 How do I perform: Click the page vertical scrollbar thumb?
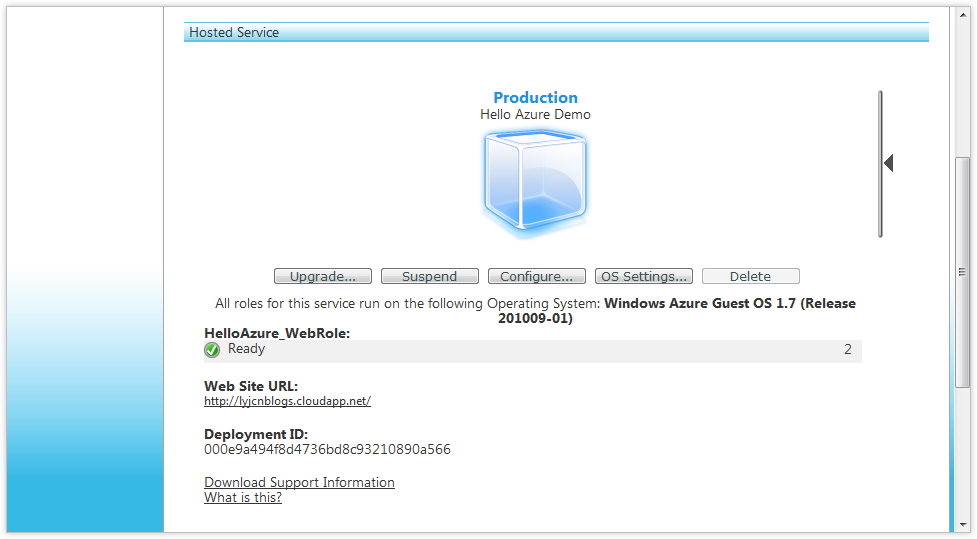pos(963,272)
